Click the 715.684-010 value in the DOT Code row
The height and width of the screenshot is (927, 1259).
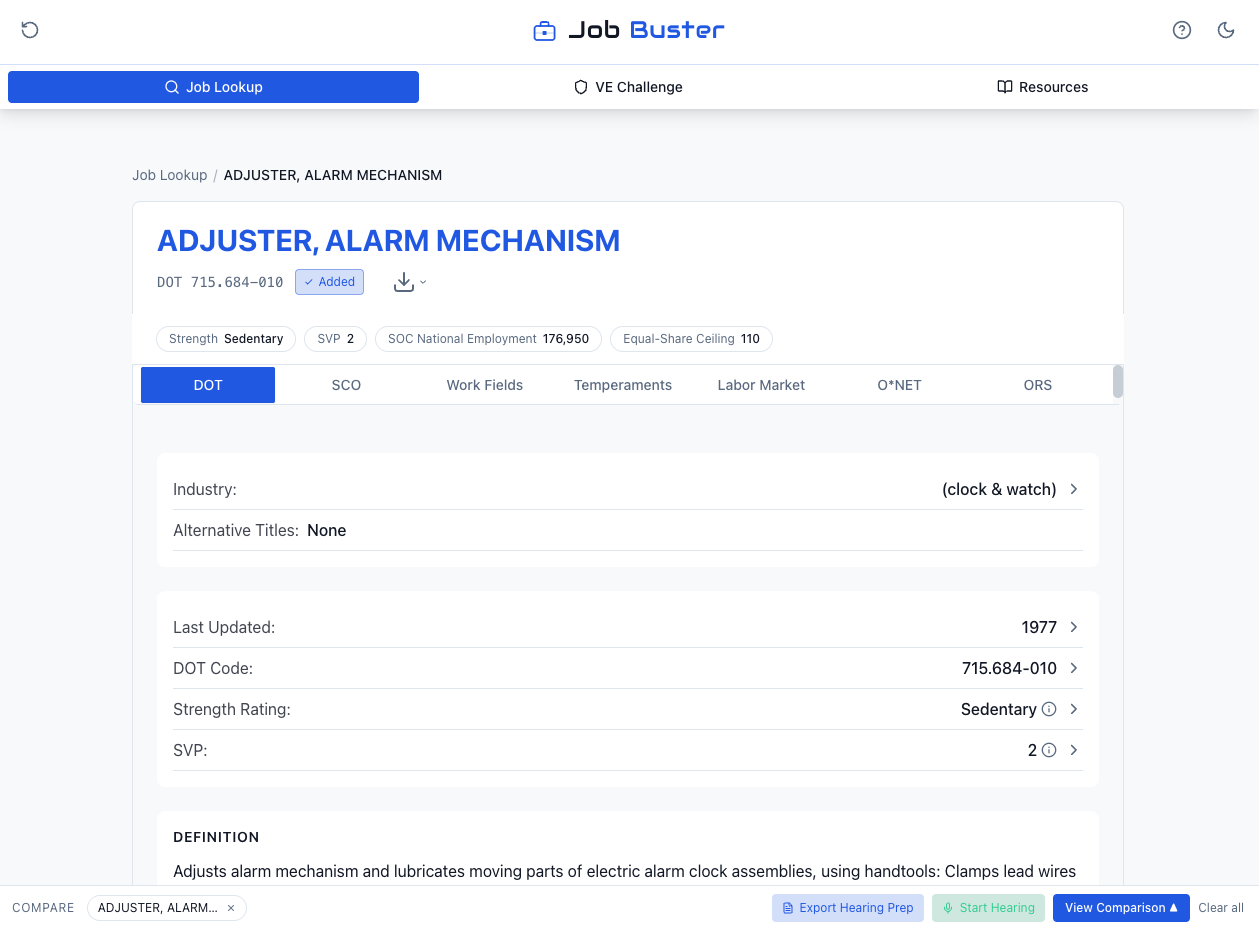tap(1009, 668)
